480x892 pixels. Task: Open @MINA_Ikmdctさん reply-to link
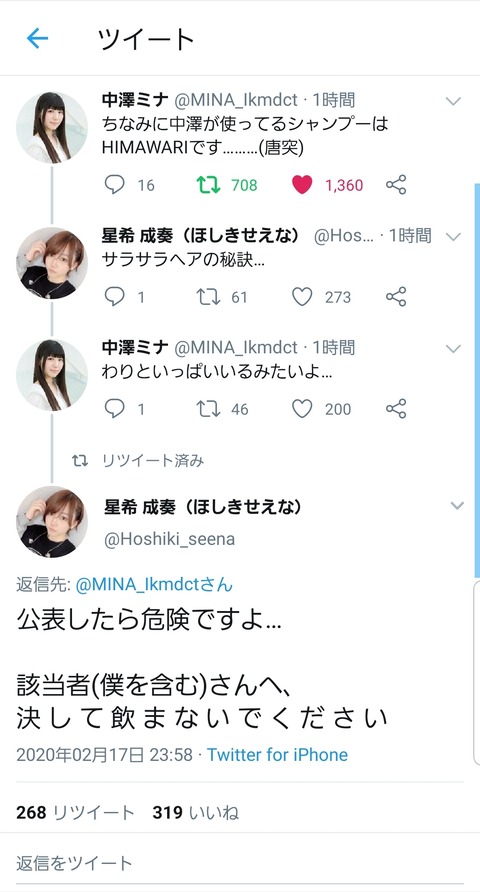154,585
